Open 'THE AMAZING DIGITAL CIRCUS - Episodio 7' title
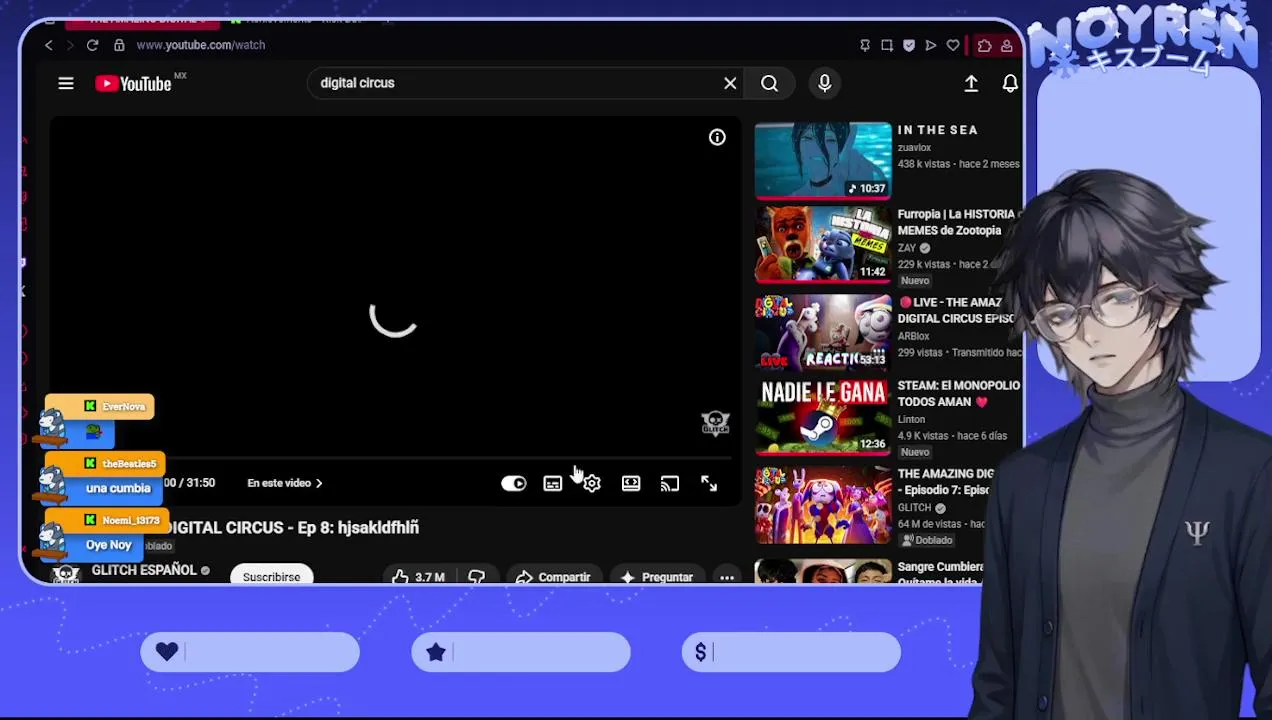The image size is (1272, 720). coord(946,482)
